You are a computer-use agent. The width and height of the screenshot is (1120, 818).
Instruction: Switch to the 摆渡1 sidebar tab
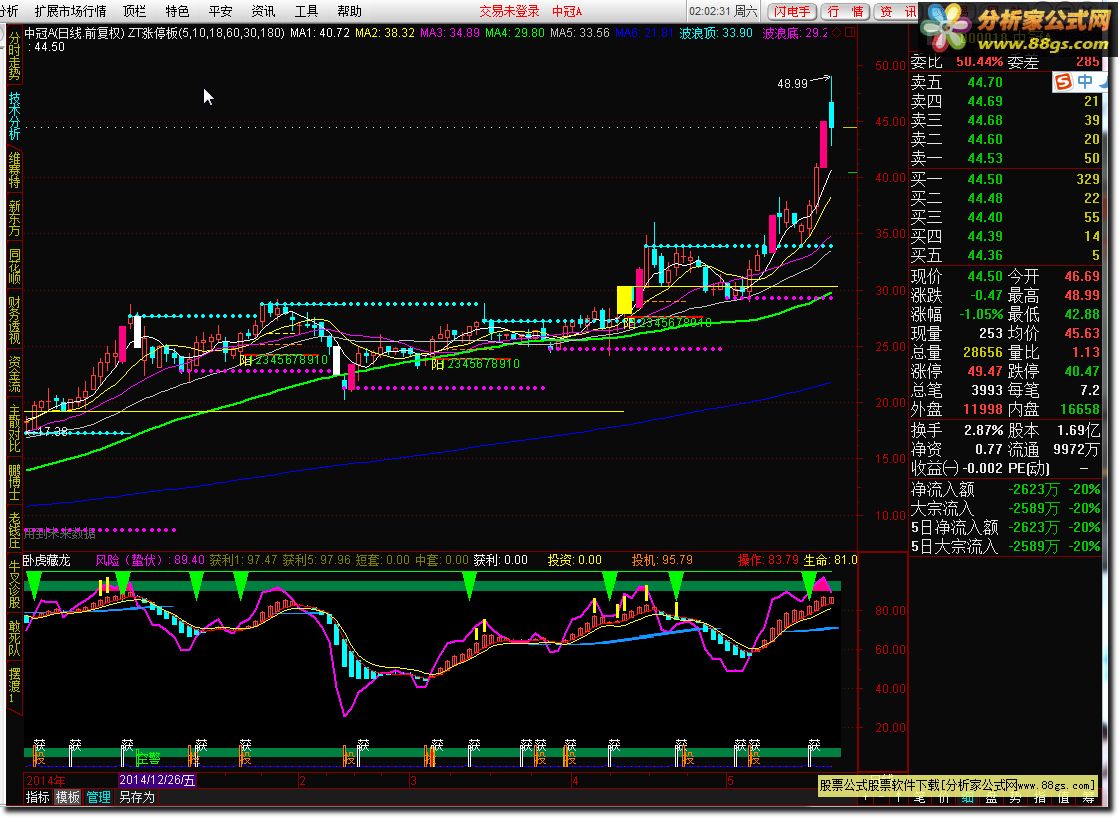14,685
